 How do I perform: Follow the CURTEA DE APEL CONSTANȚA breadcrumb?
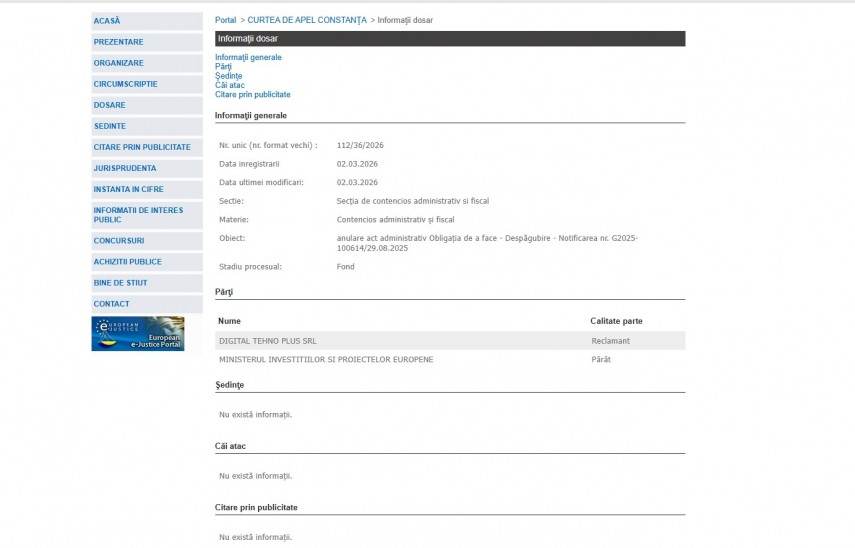click(307, 20)
